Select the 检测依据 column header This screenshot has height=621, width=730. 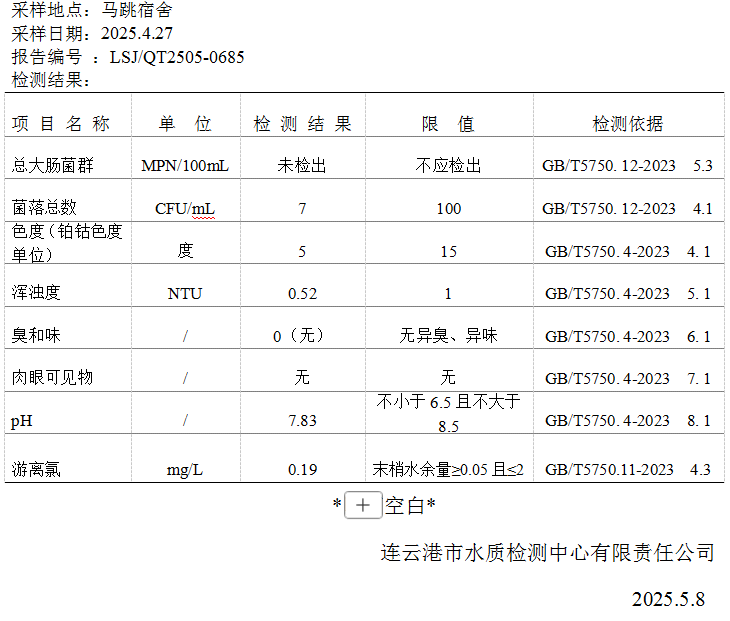tap(627, 124)
